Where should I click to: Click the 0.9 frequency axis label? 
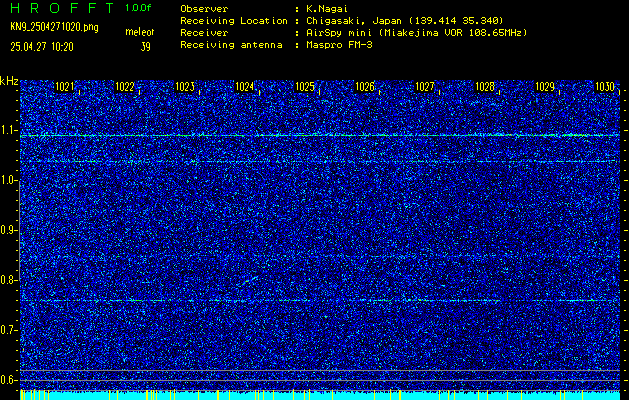(x=8, y=230)
